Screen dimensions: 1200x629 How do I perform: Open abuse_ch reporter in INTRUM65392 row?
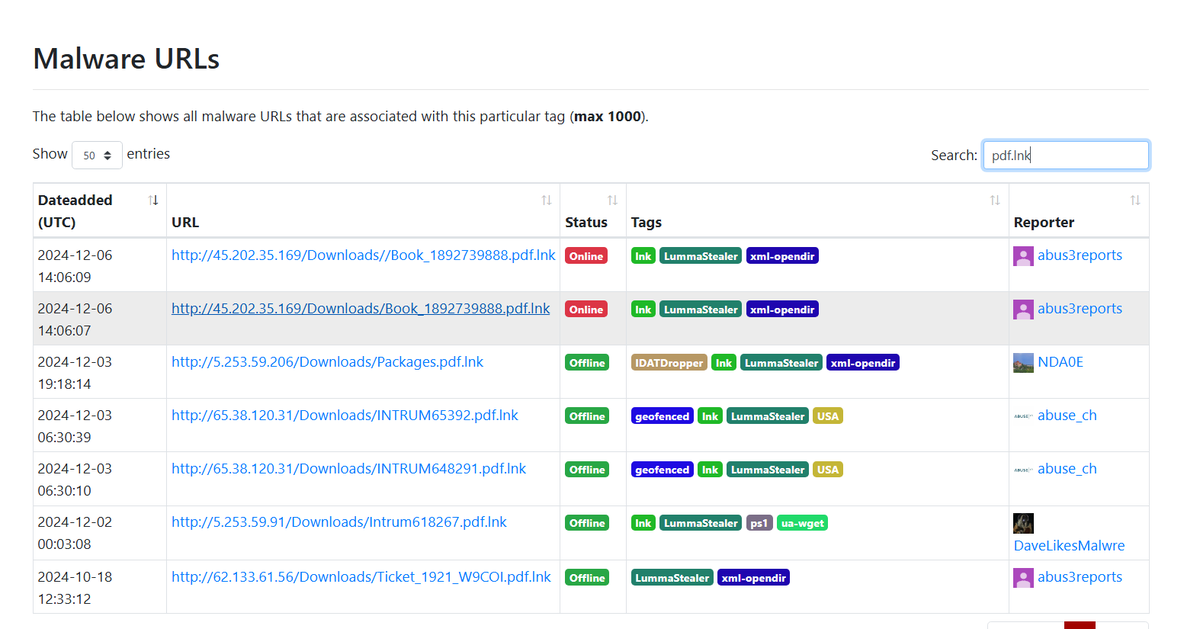(x=1067, y=415)
